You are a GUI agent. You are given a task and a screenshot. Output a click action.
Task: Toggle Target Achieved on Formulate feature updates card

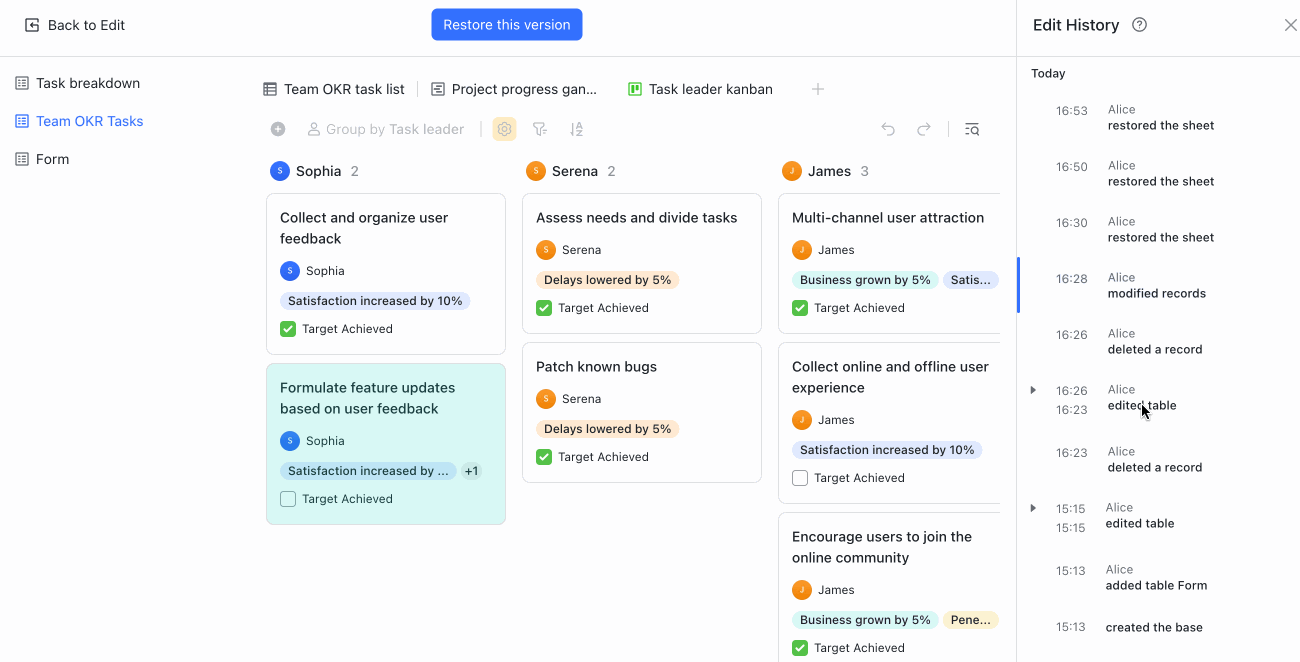(x=288, y=499)
